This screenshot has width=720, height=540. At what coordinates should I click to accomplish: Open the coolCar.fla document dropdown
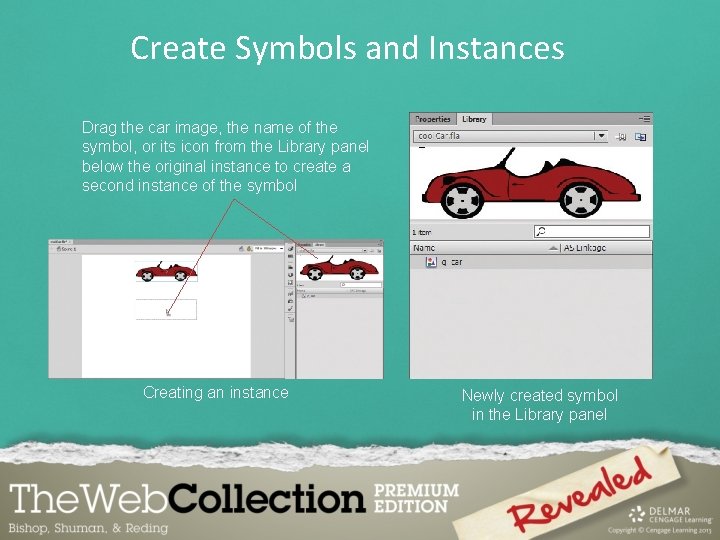coord(510,136)
